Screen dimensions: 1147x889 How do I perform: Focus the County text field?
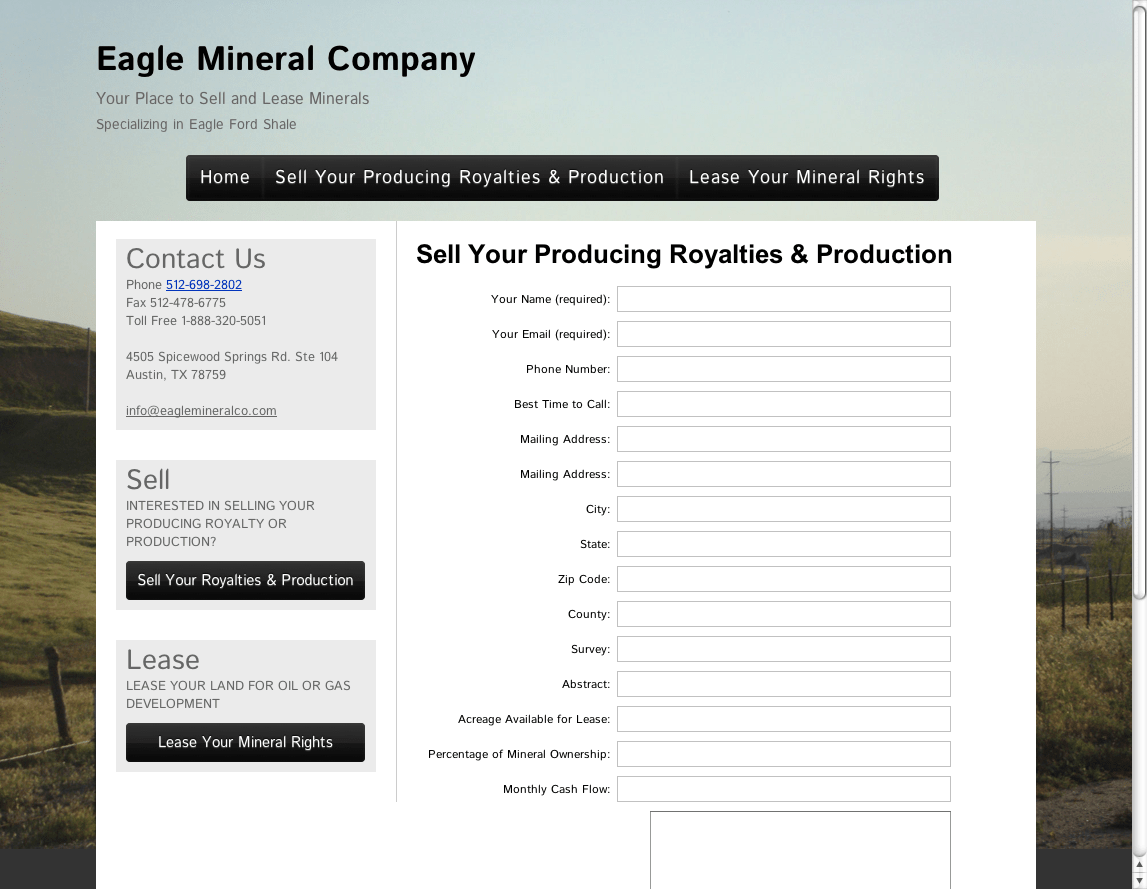click(783, 613)
